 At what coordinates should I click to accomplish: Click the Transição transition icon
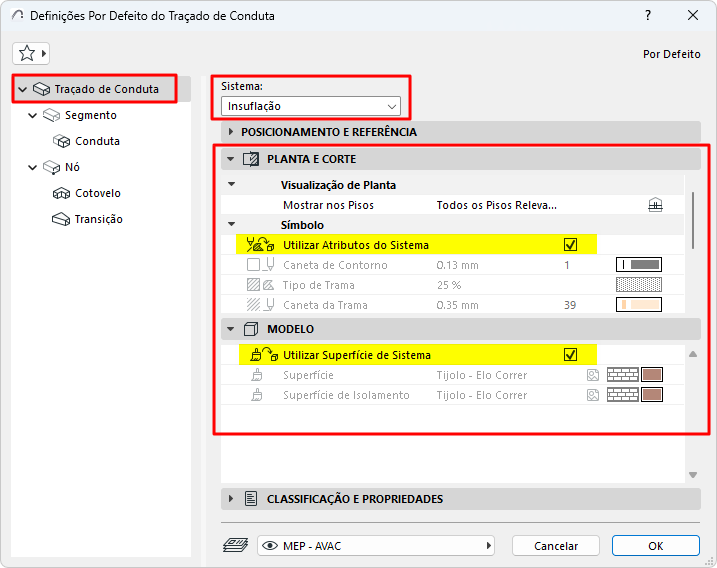(x=61, y=220)
